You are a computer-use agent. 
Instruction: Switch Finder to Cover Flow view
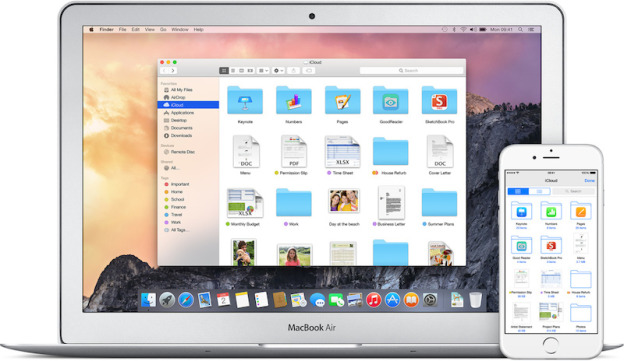[x=250, y=70]
